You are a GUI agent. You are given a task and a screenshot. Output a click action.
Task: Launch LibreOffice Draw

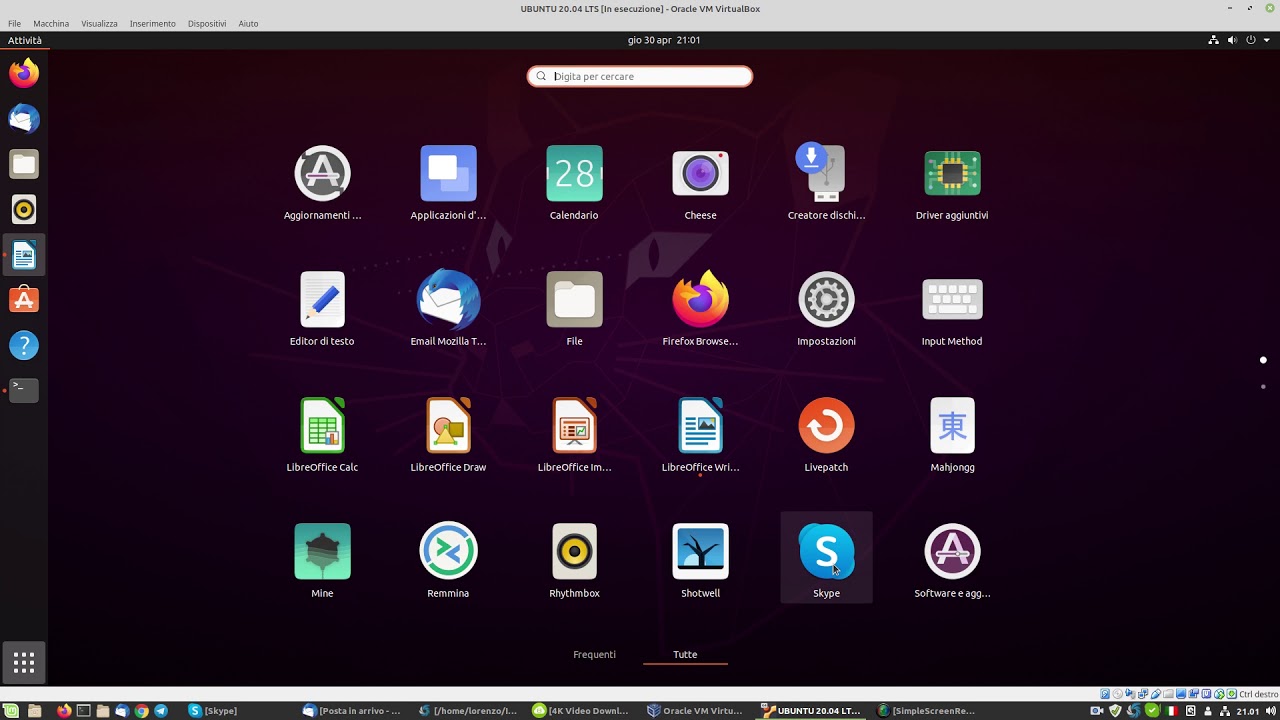(x=448, y=434)
